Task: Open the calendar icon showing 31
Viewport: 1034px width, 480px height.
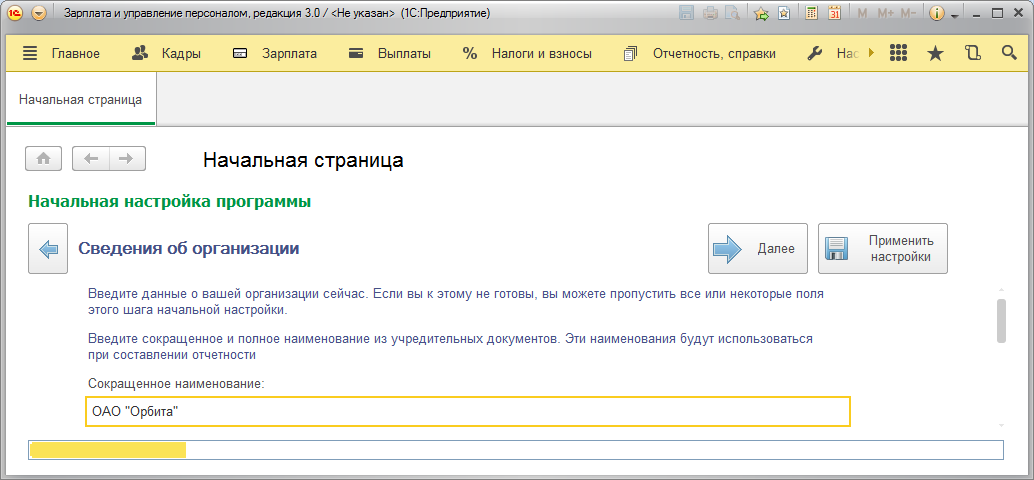Action: click(834, 14)
